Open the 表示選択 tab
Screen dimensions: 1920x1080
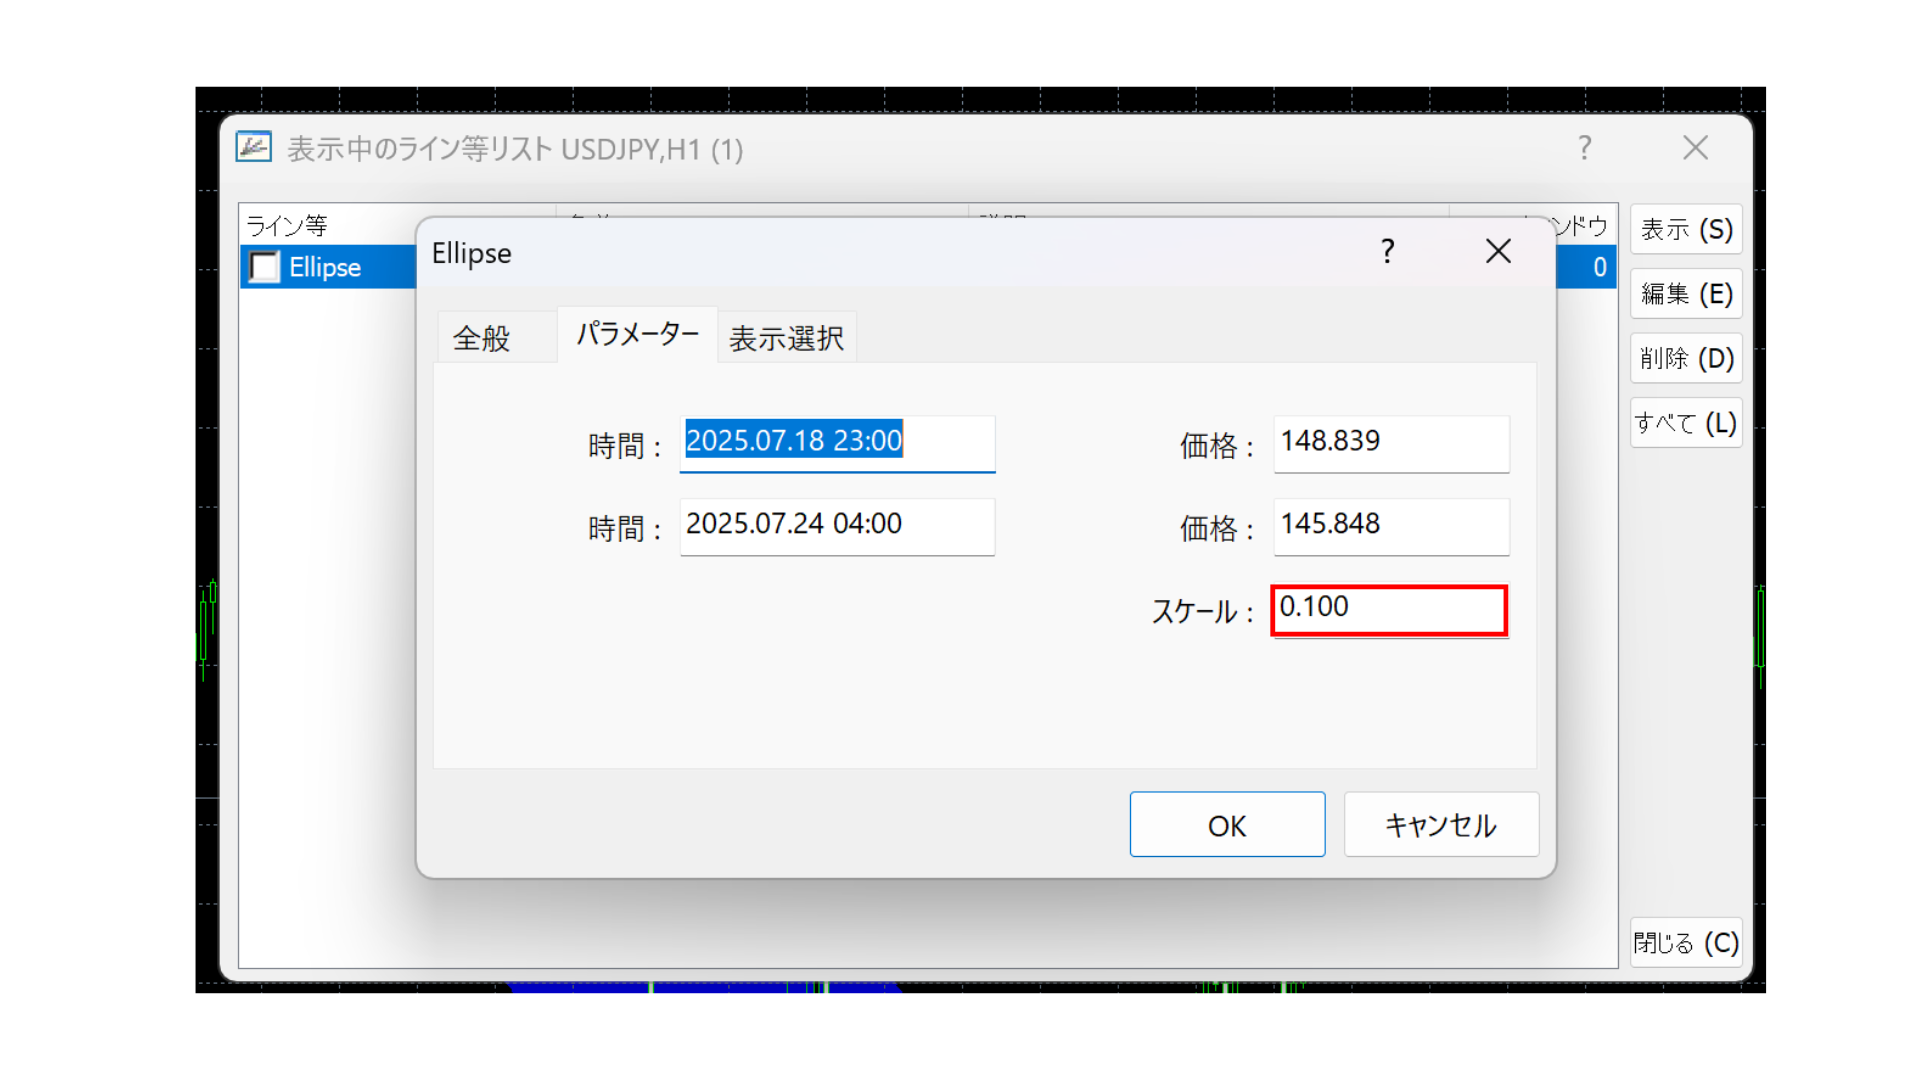point(786,338)
